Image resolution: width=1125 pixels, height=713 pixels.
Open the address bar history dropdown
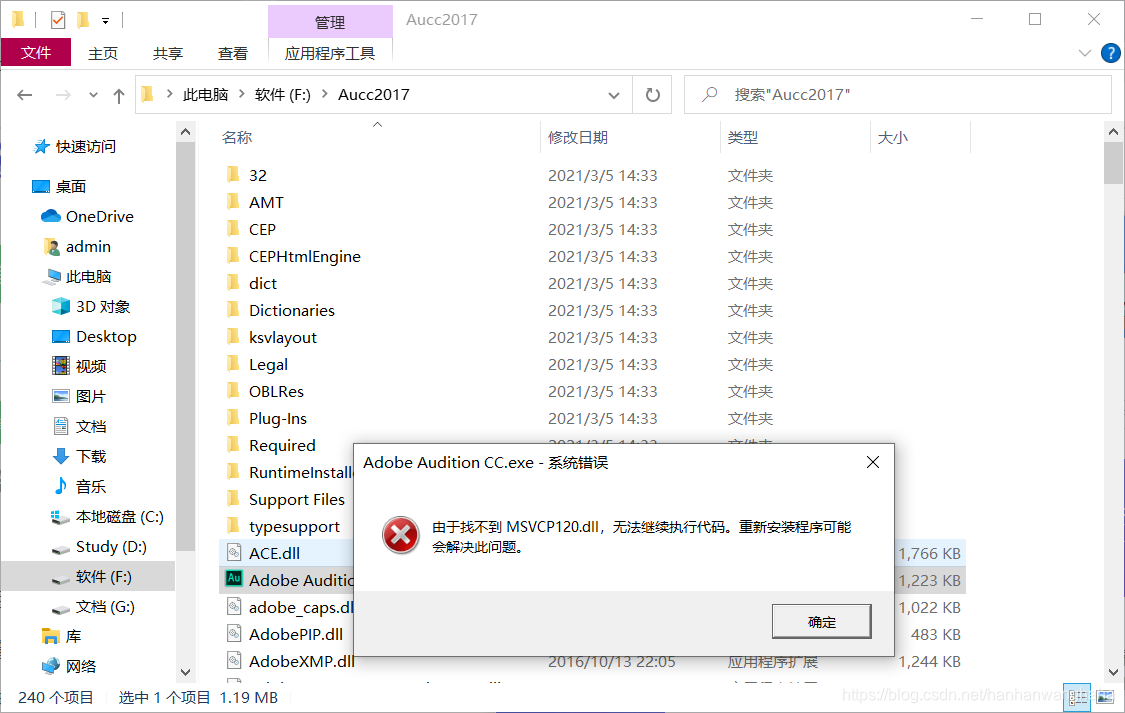coord(614,94)
